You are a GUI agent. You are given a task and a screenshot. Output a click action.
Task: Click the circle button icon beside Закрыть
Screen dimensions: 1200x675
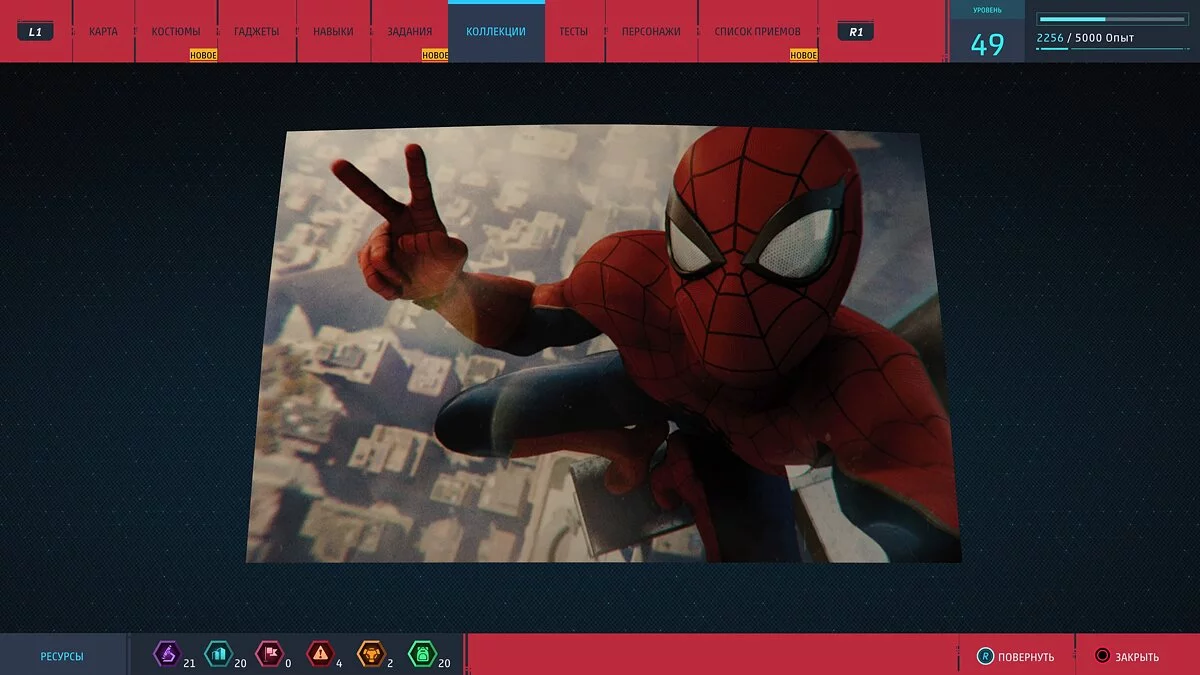pyautogui.click(x=1102, y=657)
